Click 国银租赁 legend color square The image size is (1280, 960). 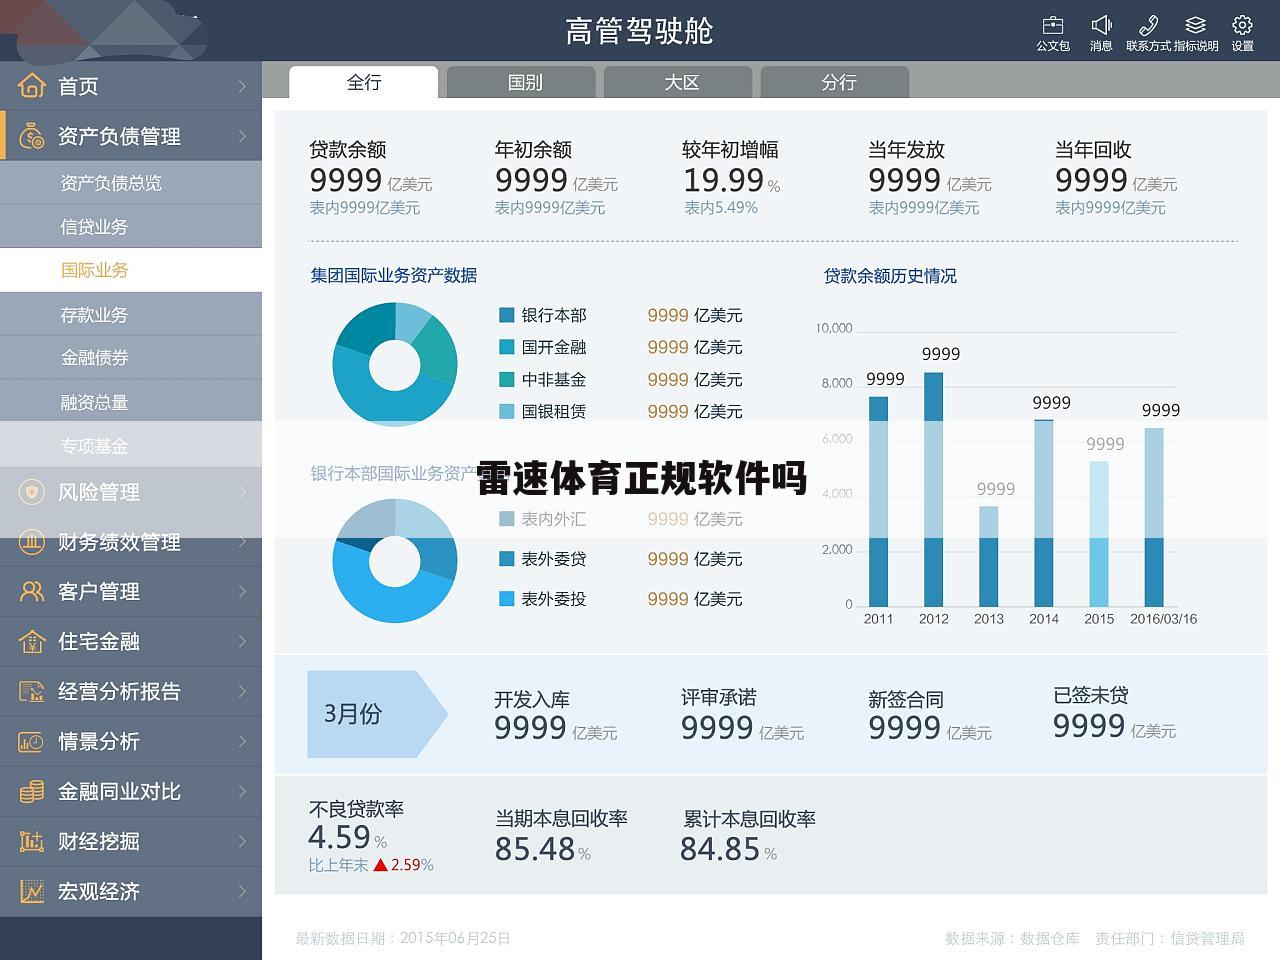click(x=507, y=411)
